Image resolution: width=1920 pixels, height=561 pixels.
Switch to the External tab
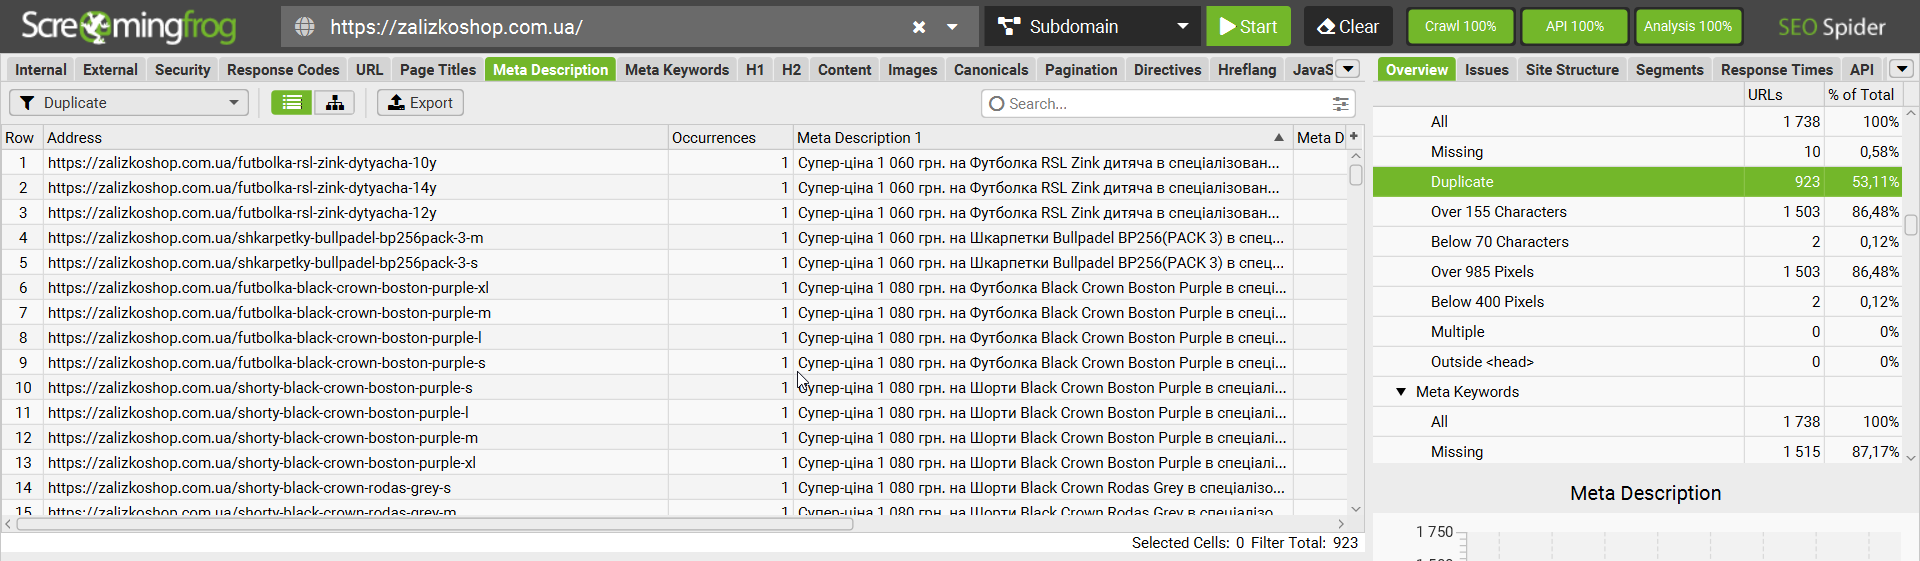coord(110,70)
